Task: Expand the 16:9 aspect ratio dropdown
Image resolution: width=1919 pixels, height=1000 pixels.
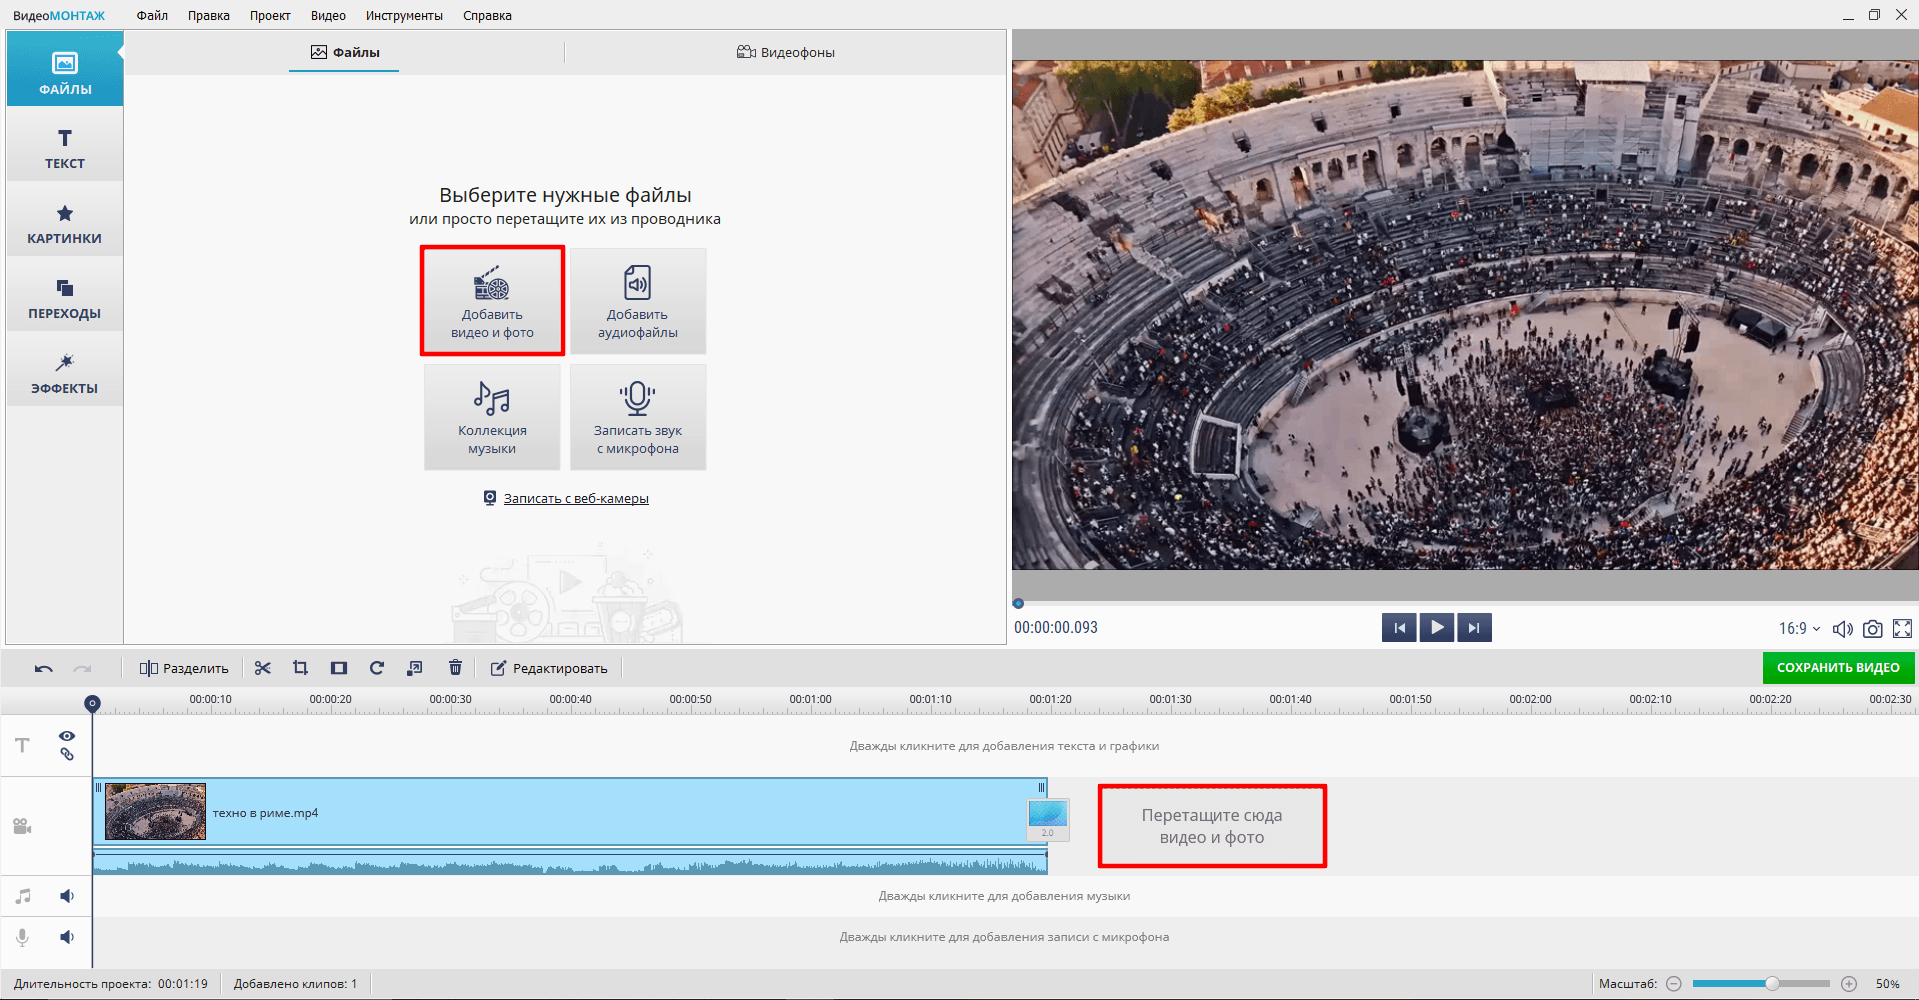Action: (1799, 629)
